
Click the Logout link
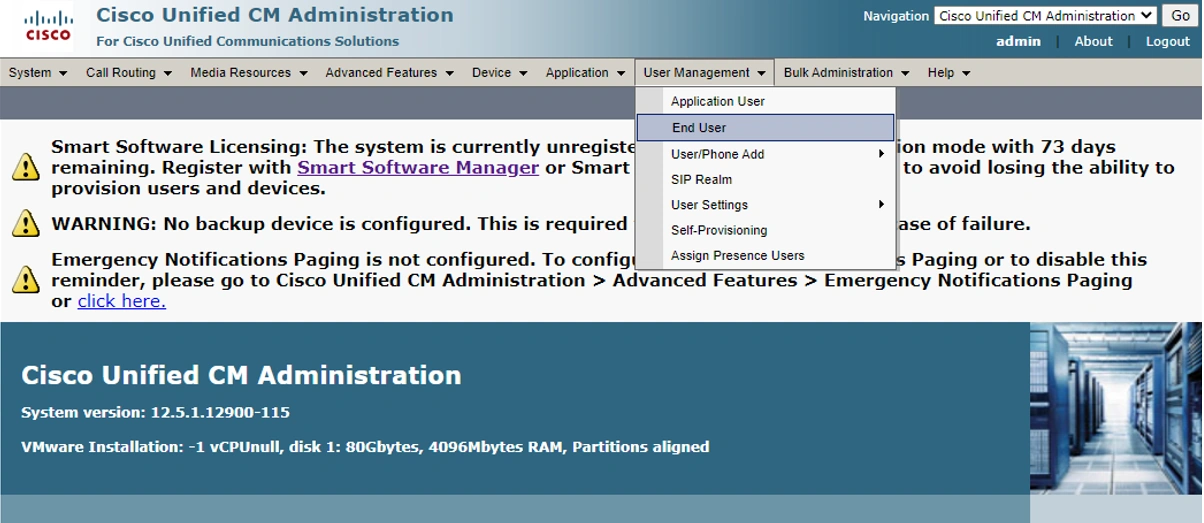[1168, 41]
